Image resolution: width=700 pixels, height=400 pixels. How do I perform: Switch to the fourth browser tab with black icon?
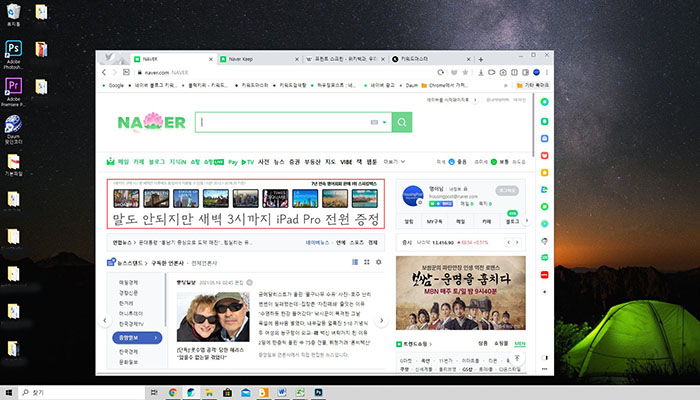[429, 59]
